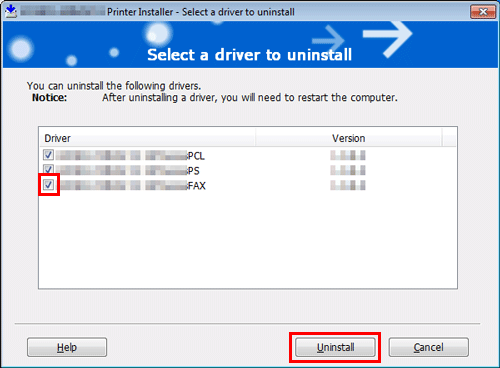Sort list by Version column header

coord(349,138)
